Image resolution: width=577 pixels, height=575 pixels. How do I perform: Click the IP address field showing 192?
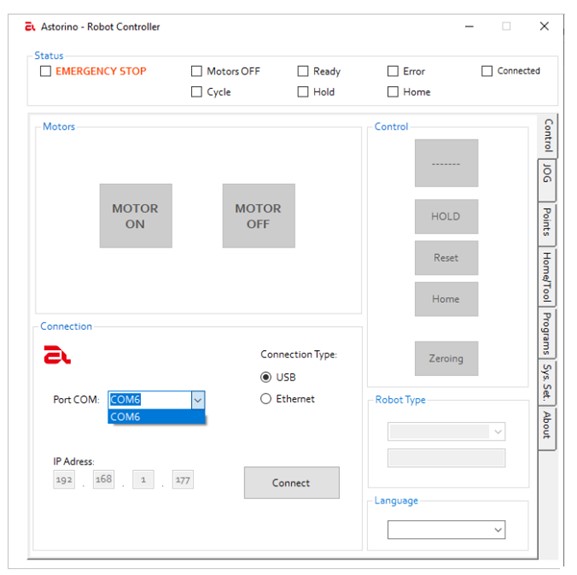pos(64,479)
